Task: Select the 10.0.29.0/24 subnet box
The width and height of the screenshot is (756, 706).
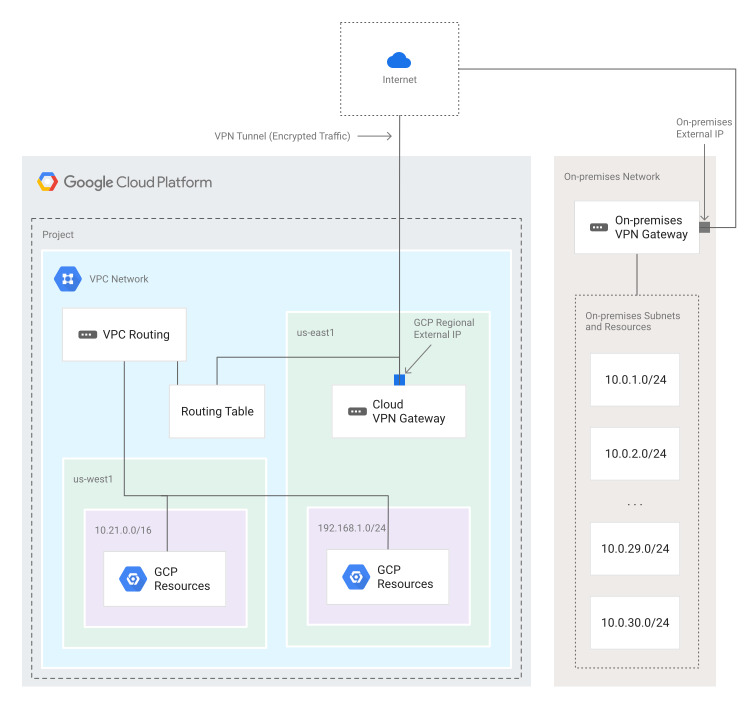Action: coord(635,549)
